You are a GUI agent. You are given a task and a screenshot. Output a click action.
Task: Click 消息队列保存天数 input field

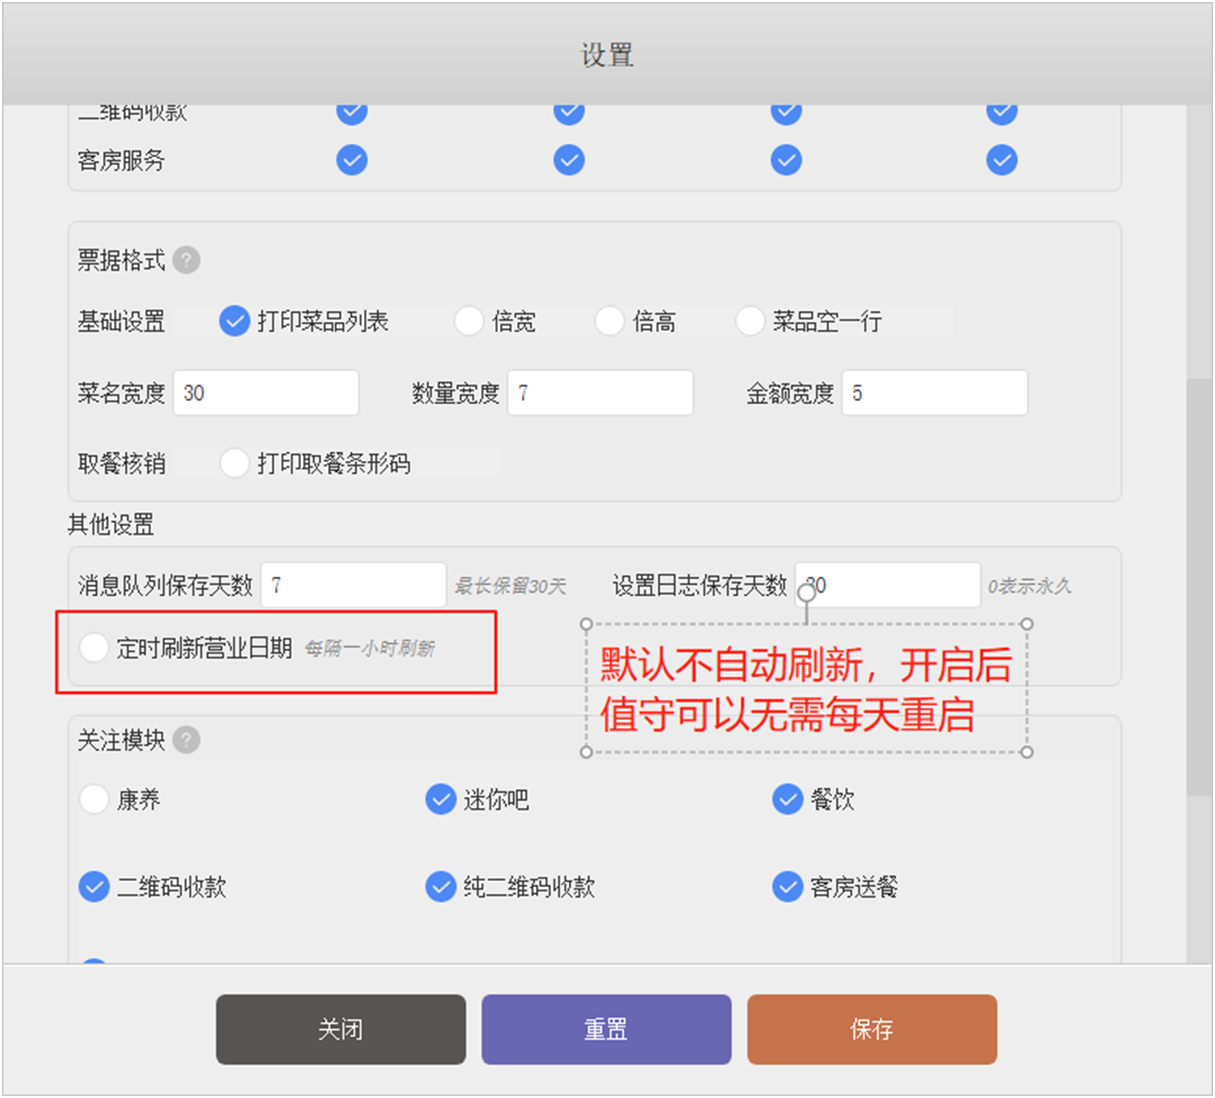(353, 585)
